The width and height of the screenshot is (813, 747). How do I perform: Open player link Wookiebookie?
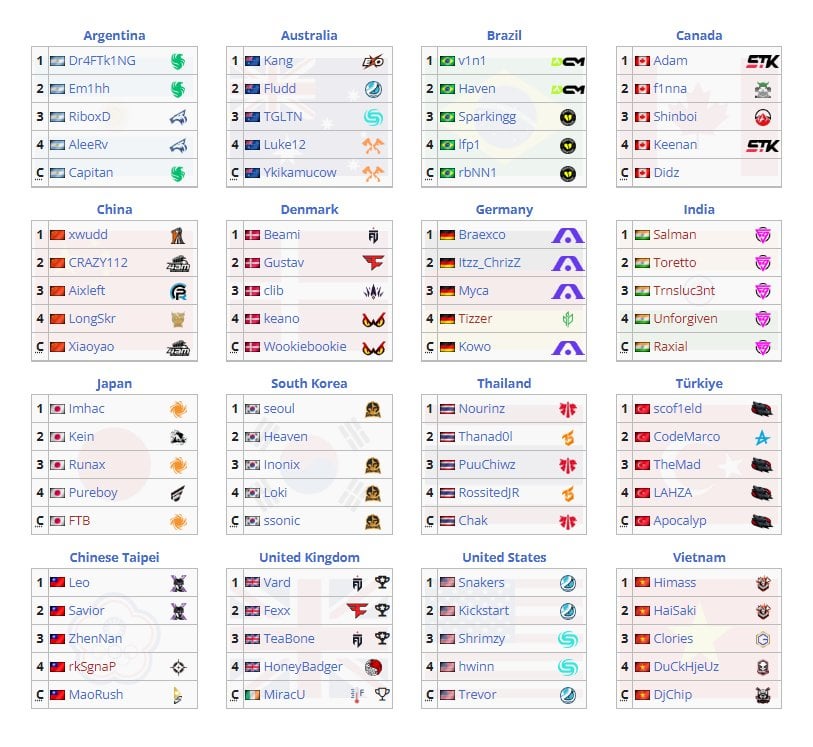pyautogui.click(x=305, y=347)
